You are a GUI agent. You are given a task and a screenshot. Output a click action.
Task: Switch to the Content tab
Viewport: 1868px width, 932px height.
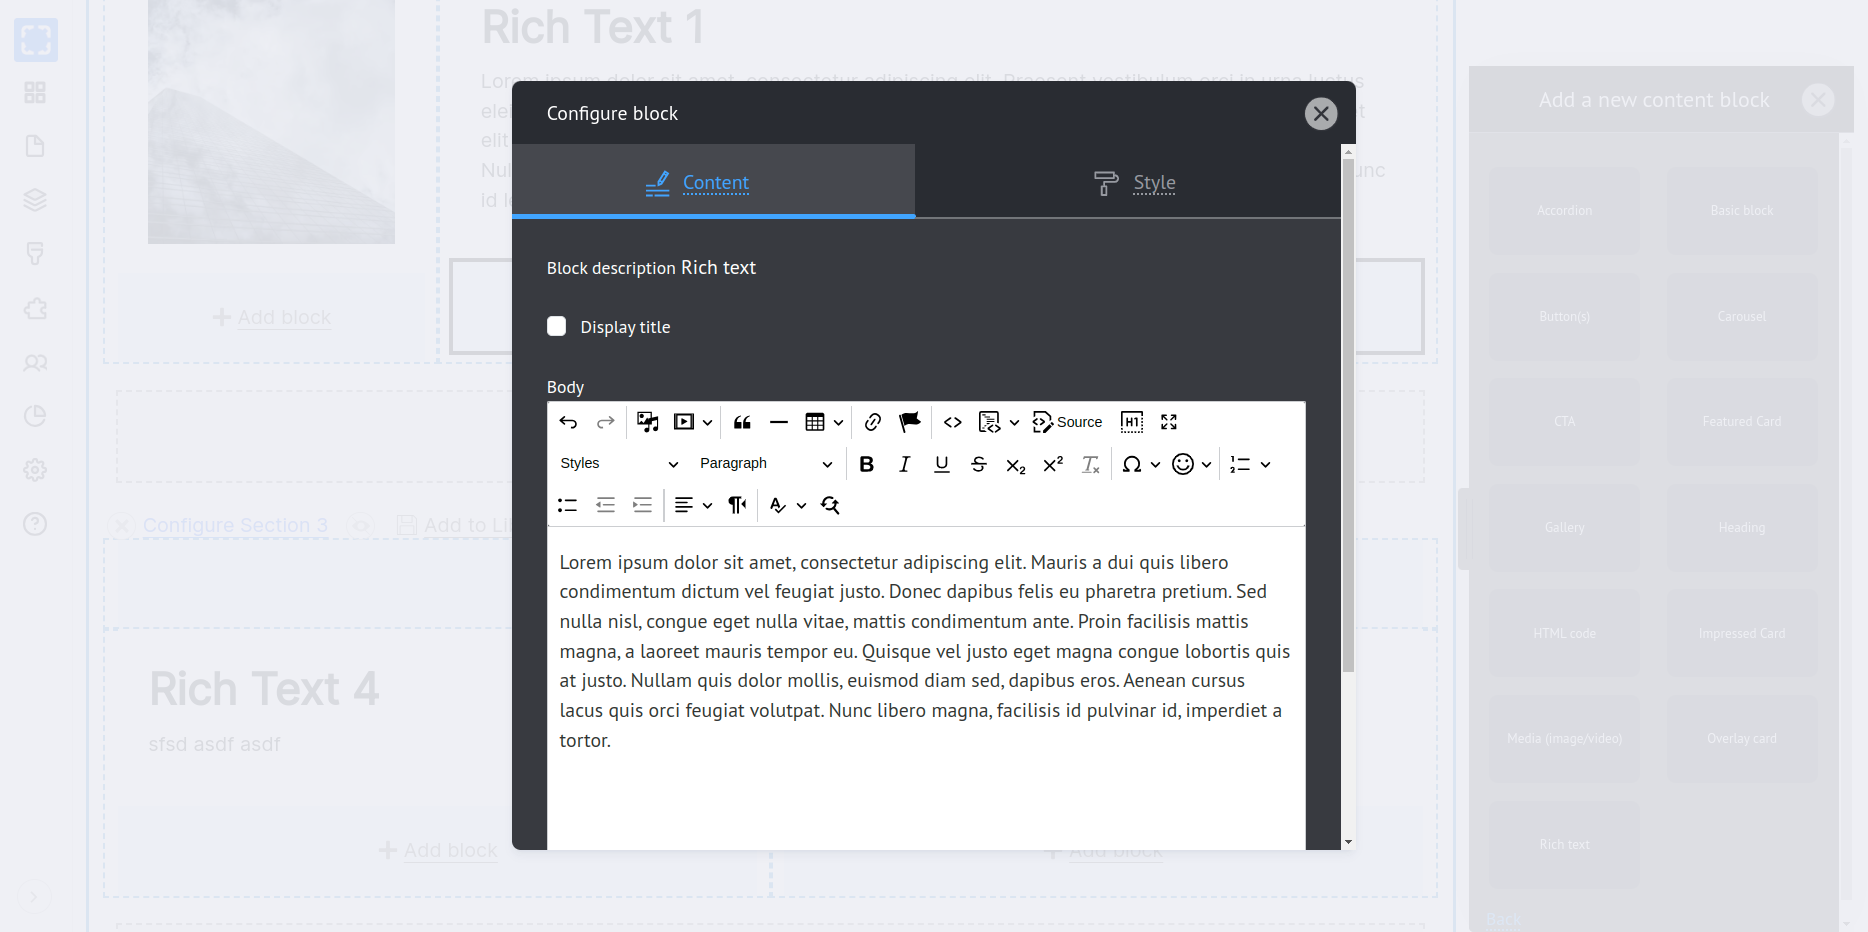(x=714, y=182)
